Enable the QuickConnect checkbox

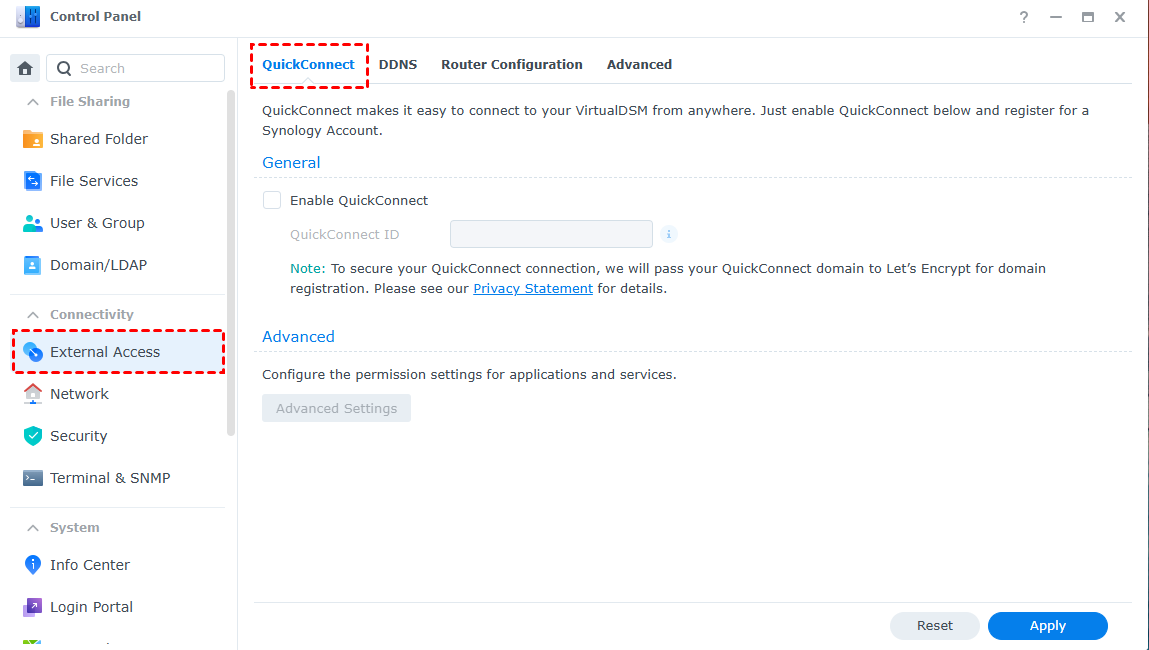tap(272, 200)
